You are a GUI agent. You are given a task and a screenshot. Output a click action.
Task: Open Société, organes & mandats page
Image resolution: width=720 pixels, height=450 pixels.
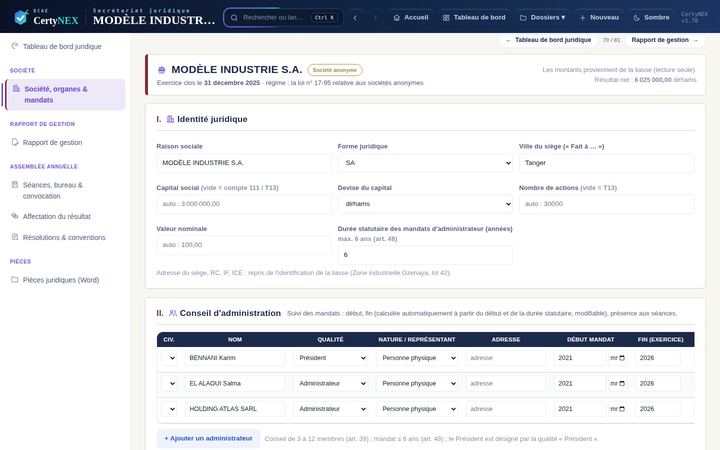coord(65,95)
